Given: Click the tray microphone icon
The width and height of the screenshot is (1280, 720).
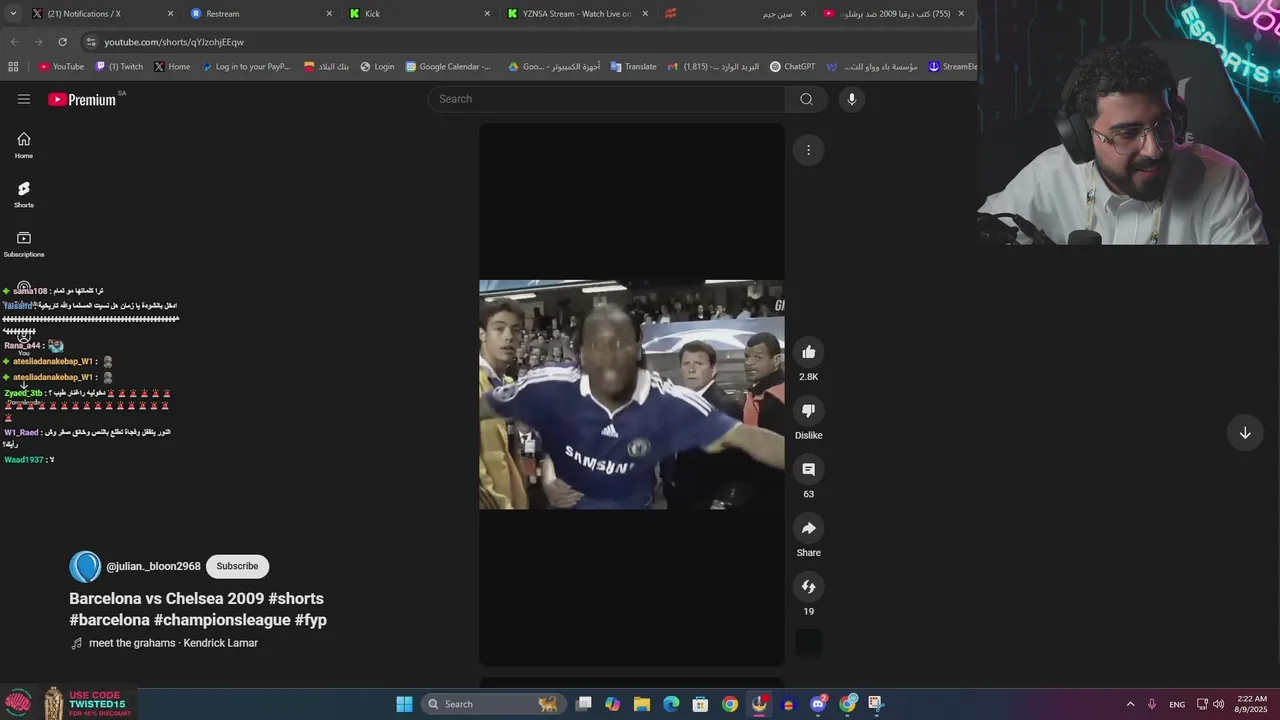Looking at the screenshot, I should pyautogui.click(x=1152, y=704).
